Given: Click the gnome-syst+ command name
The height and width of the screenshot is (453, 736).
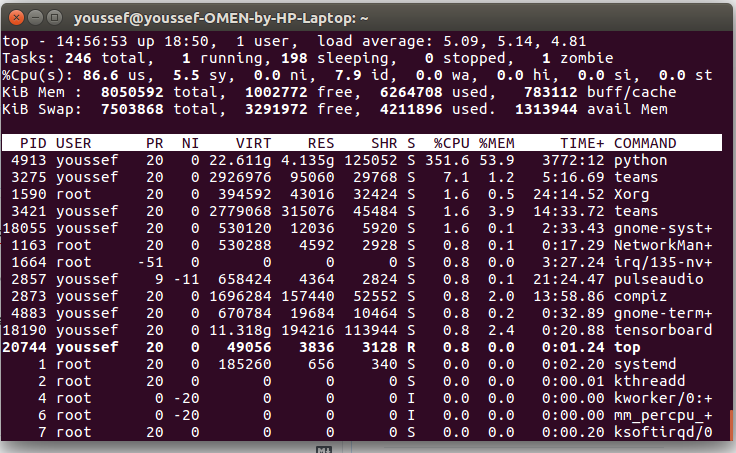Looking at the screenshot, I should [x=663, y=229].
